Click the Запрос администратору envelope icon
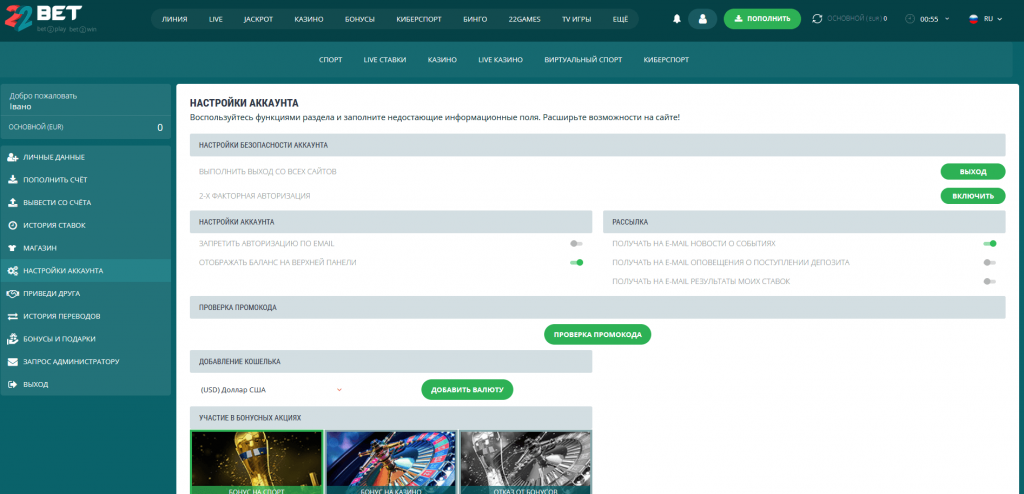The width and height of the screenshot is (1024, 494). 12,361
